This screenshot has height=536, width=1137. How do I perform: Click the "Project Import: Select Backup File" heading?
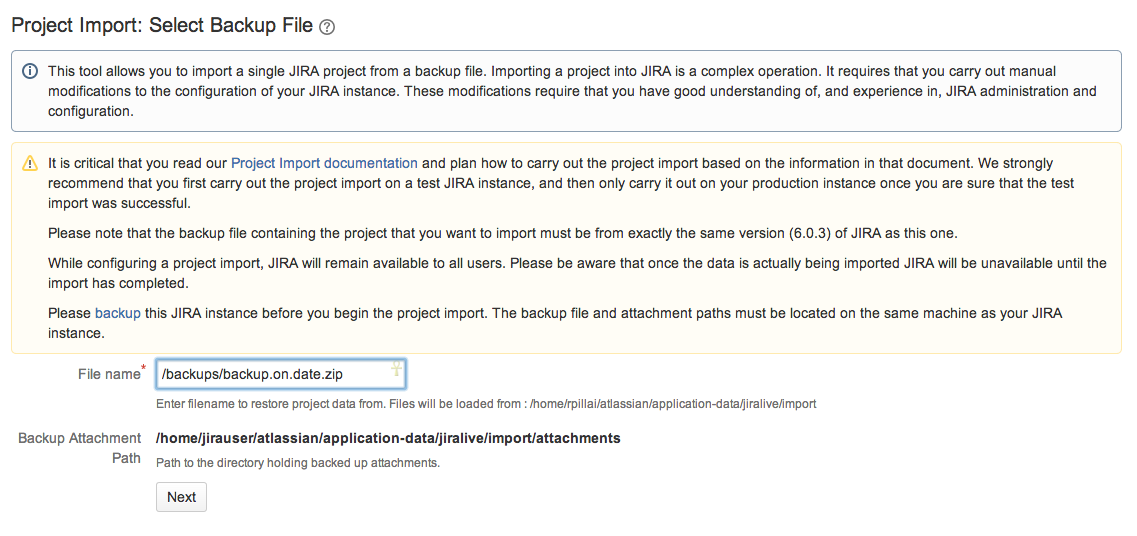click(161, 26)
